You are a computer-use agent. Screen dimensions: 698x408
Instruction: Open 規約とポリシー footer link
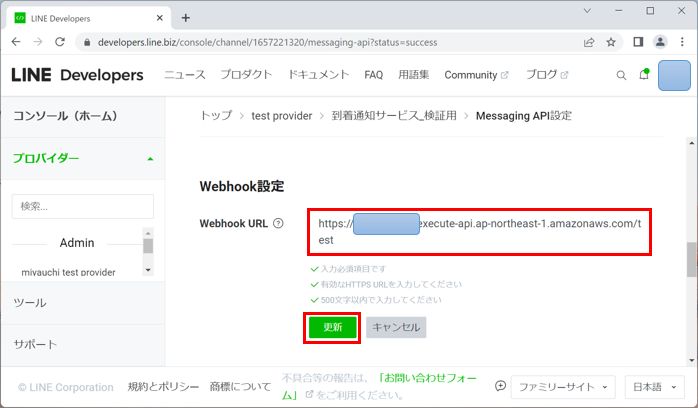tap(163, 387)
